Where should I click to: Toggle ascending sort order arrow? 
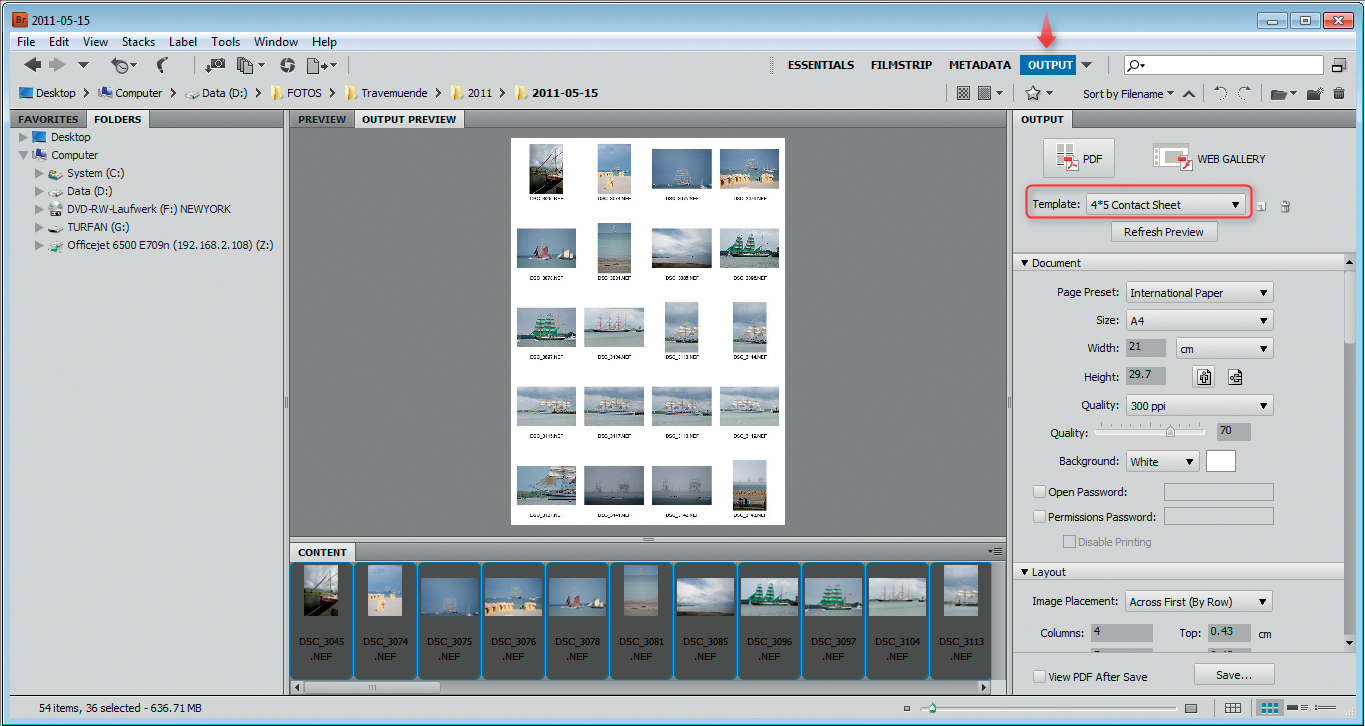click(x=1188, y=94)
